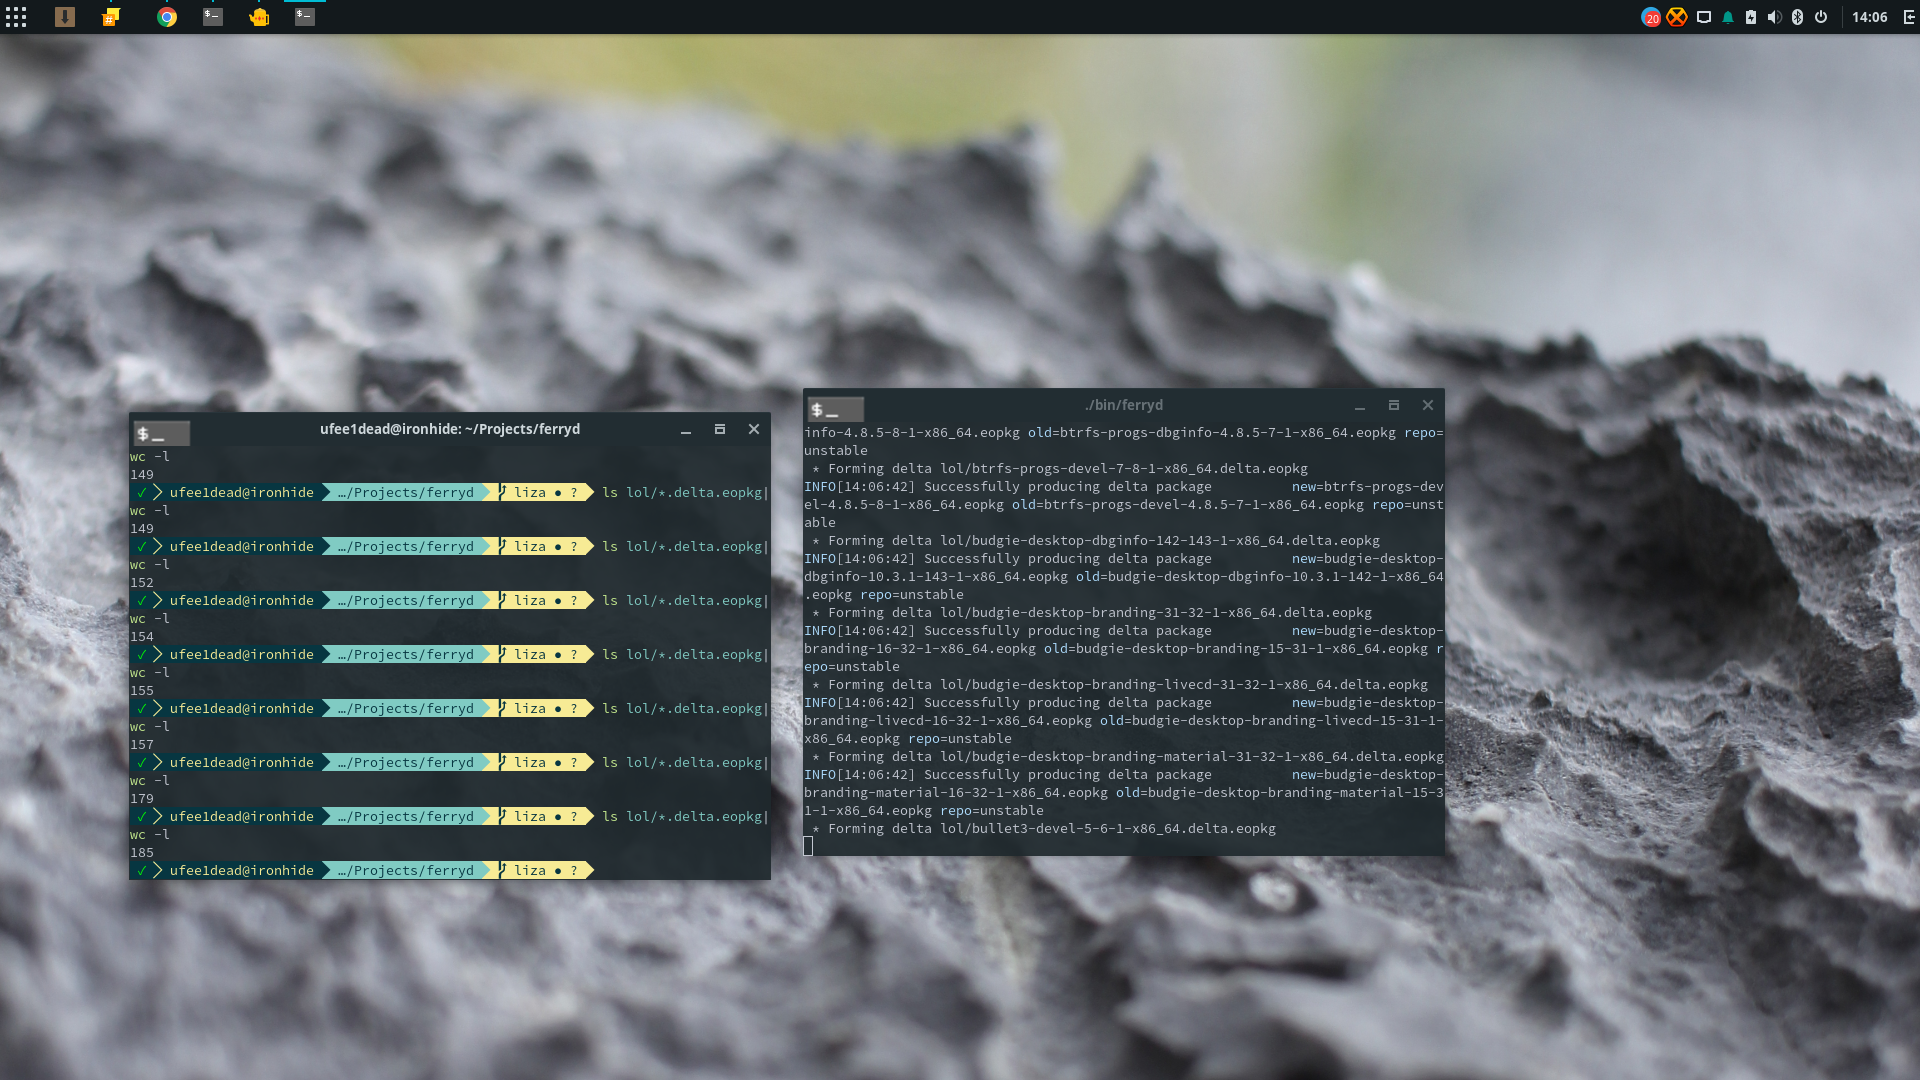Image resolution: width=1920 pixels, height=1080 pixels.
Task: Launch the brown download-arrow app
Action: (65, 17)
